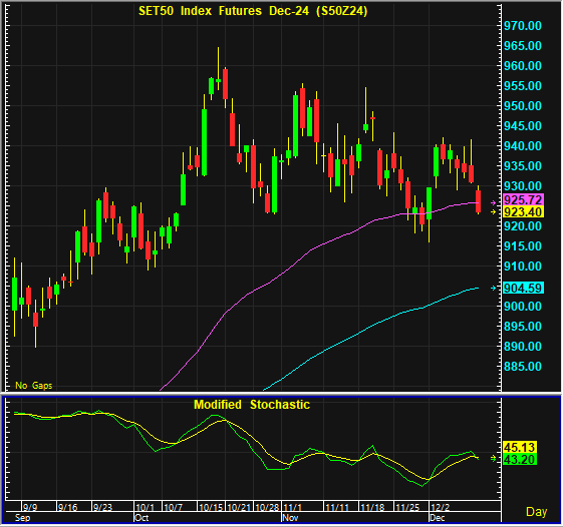Click the yellow 45.13 stochastic value label
This screenshot has width=563, height=527.
pos(520,447)
